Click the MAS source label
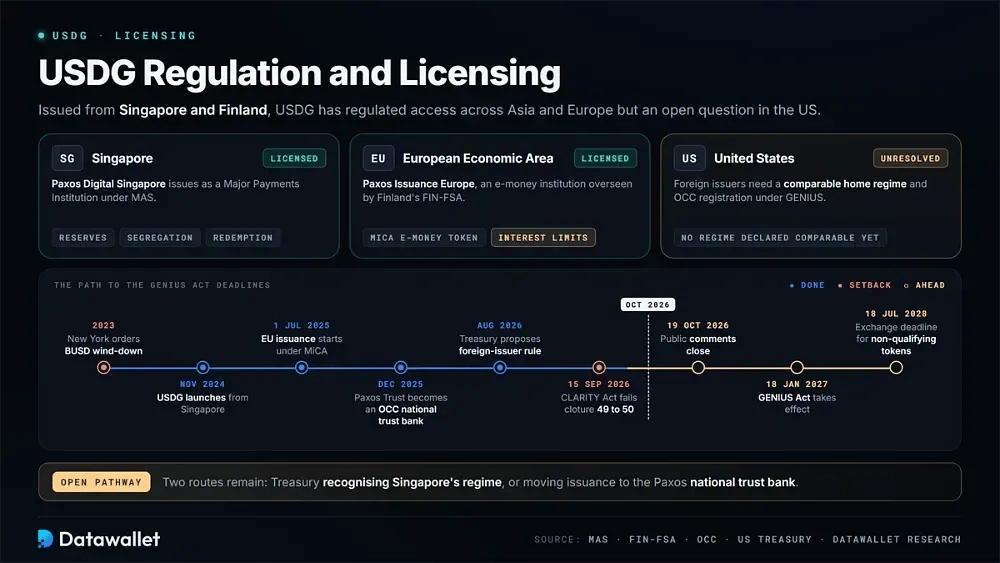The height and width of the screenshot is (563, 1000). (x=598, y=539)
